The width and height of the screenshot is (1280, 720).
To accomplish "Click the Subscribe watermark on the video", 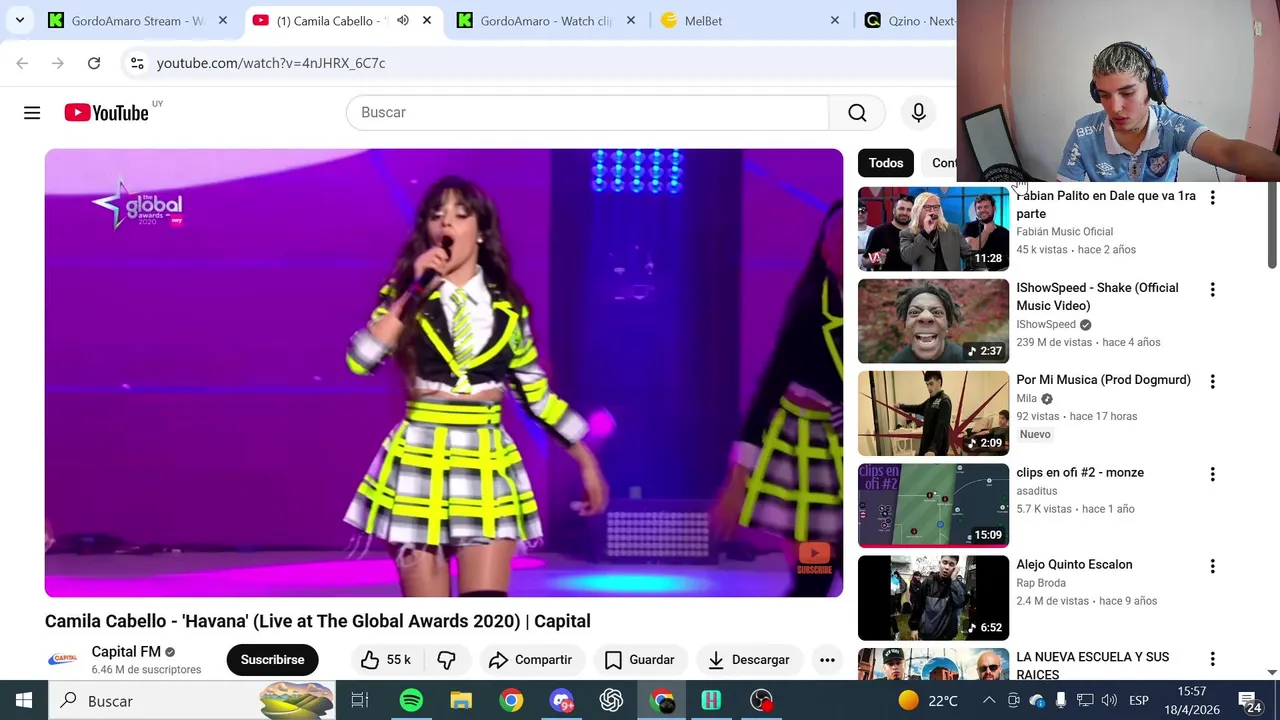I will point(814,558).
